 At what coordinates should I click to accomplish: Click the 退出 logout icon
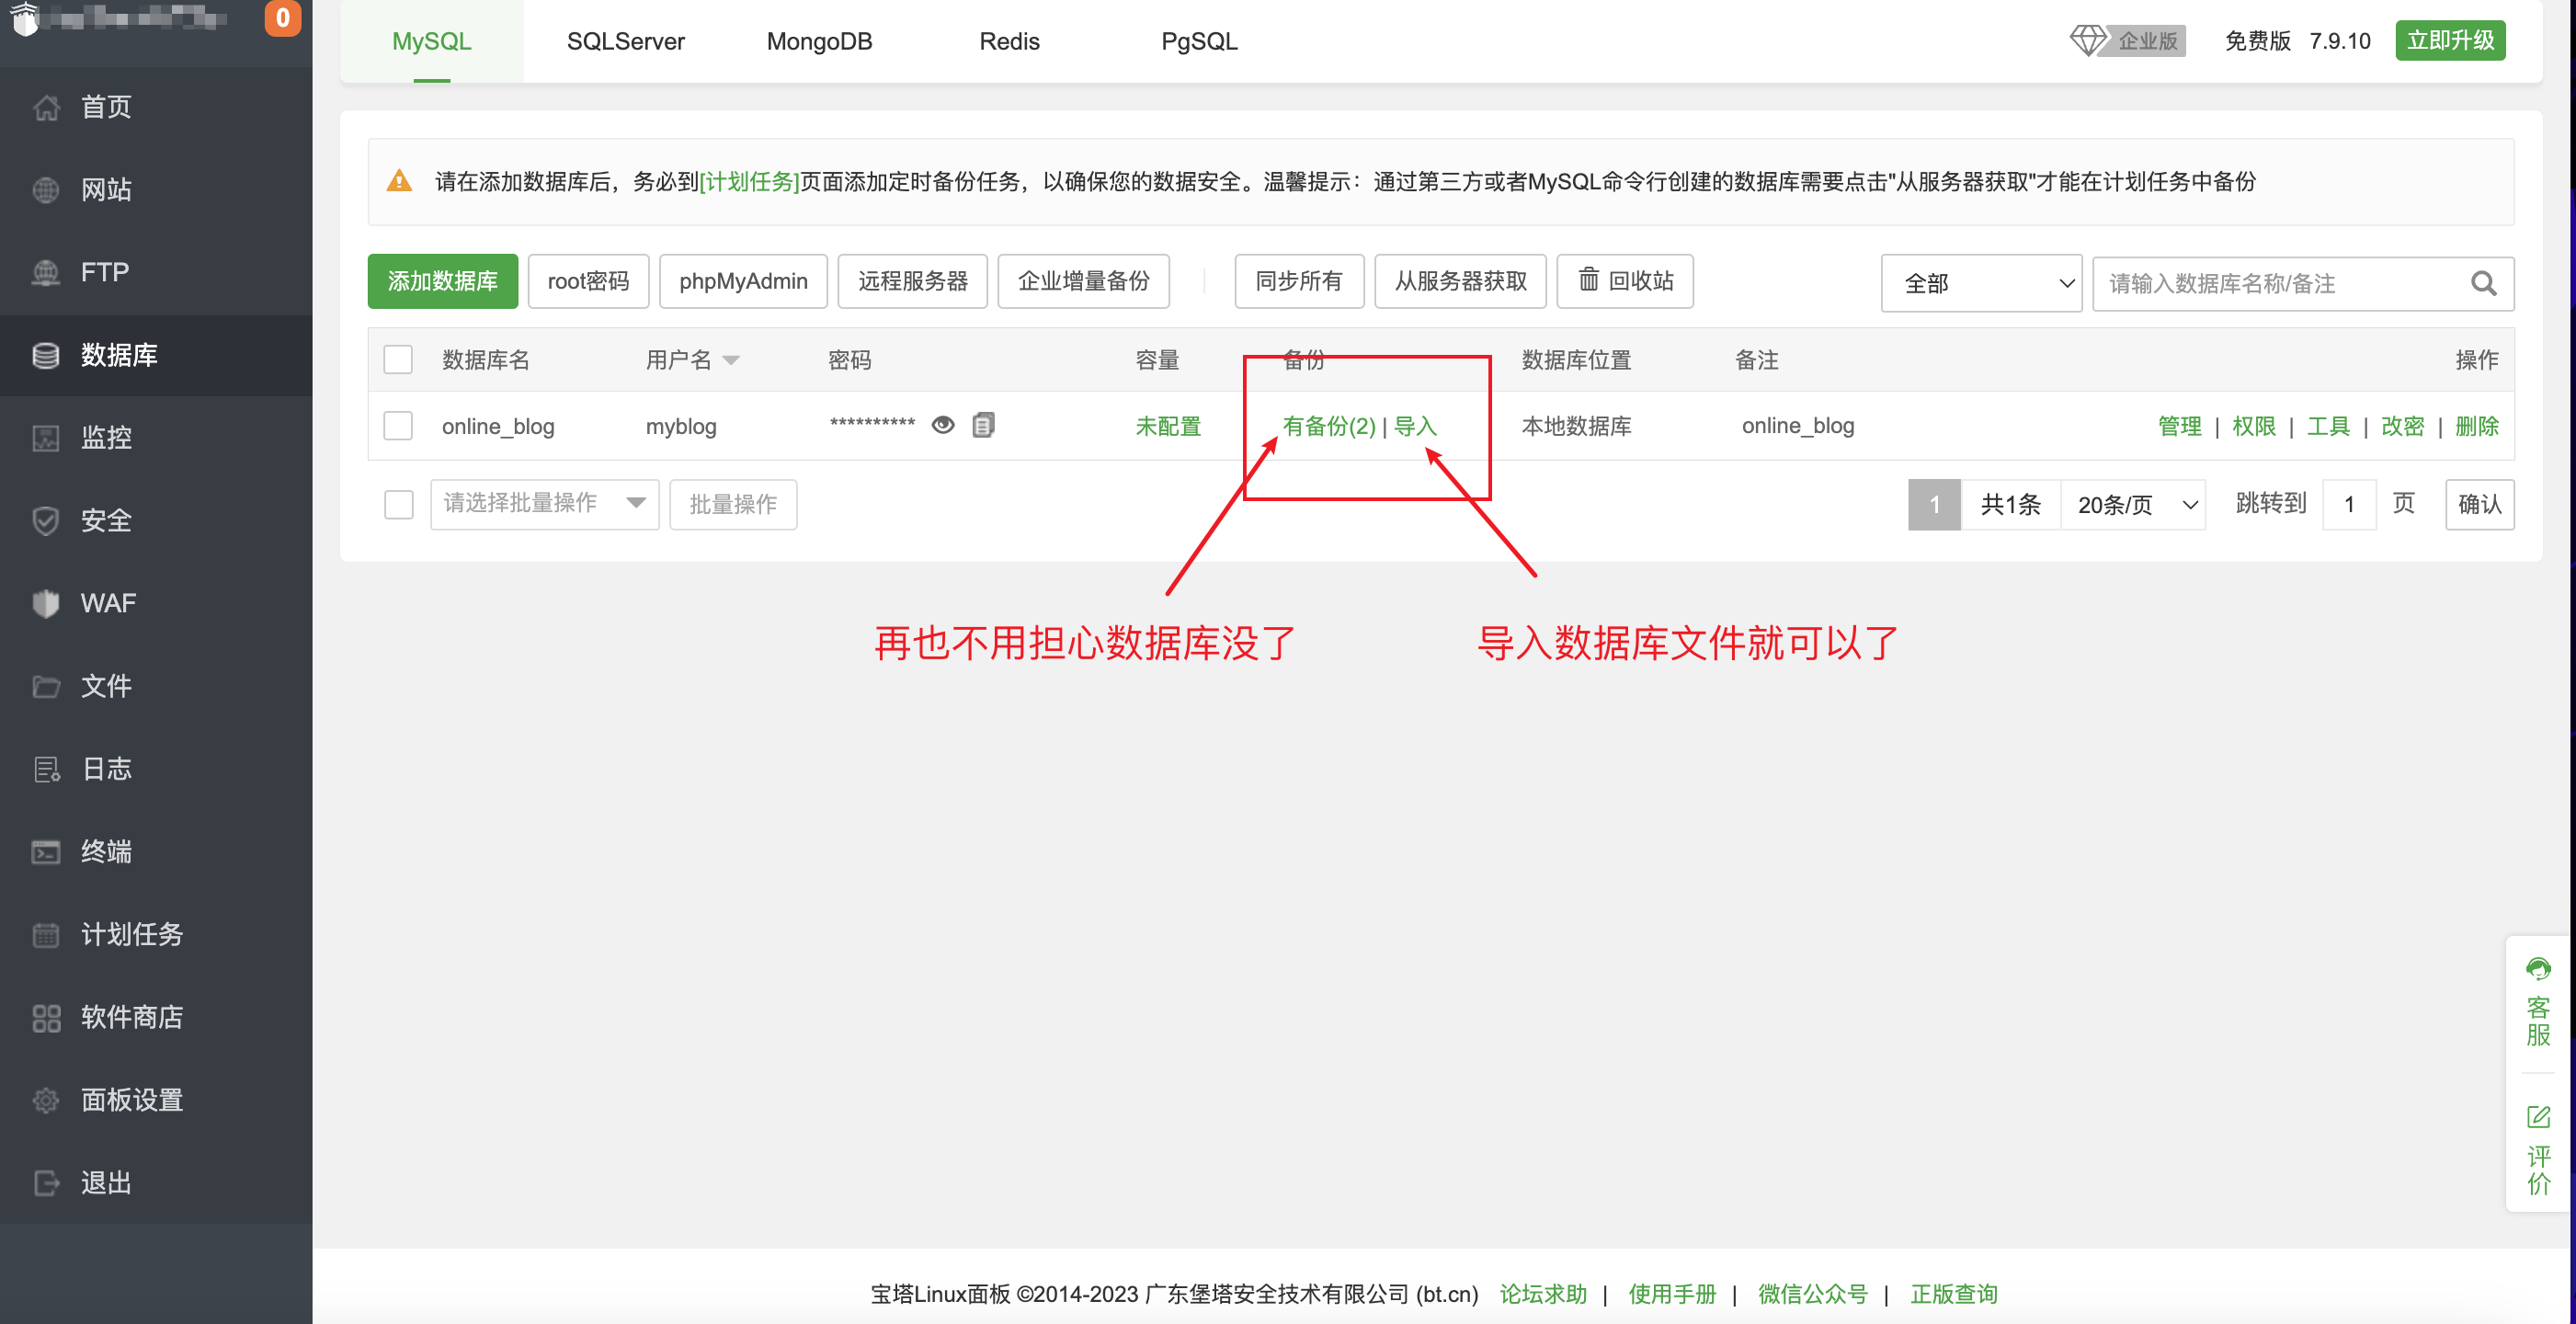point(46,1183)
